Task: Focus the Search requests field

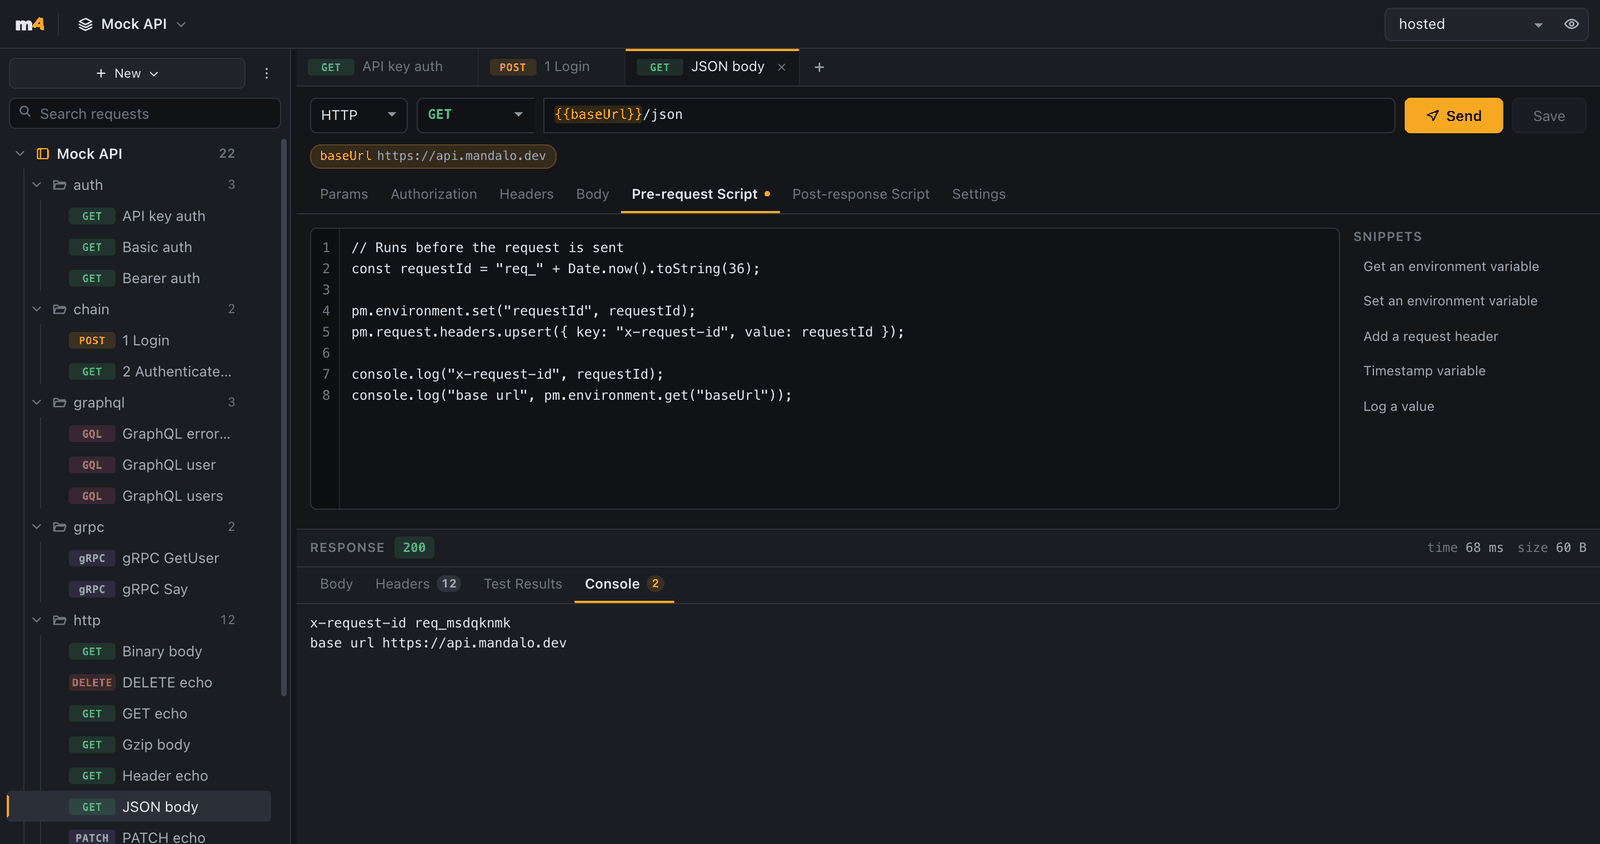Action: 145,113
